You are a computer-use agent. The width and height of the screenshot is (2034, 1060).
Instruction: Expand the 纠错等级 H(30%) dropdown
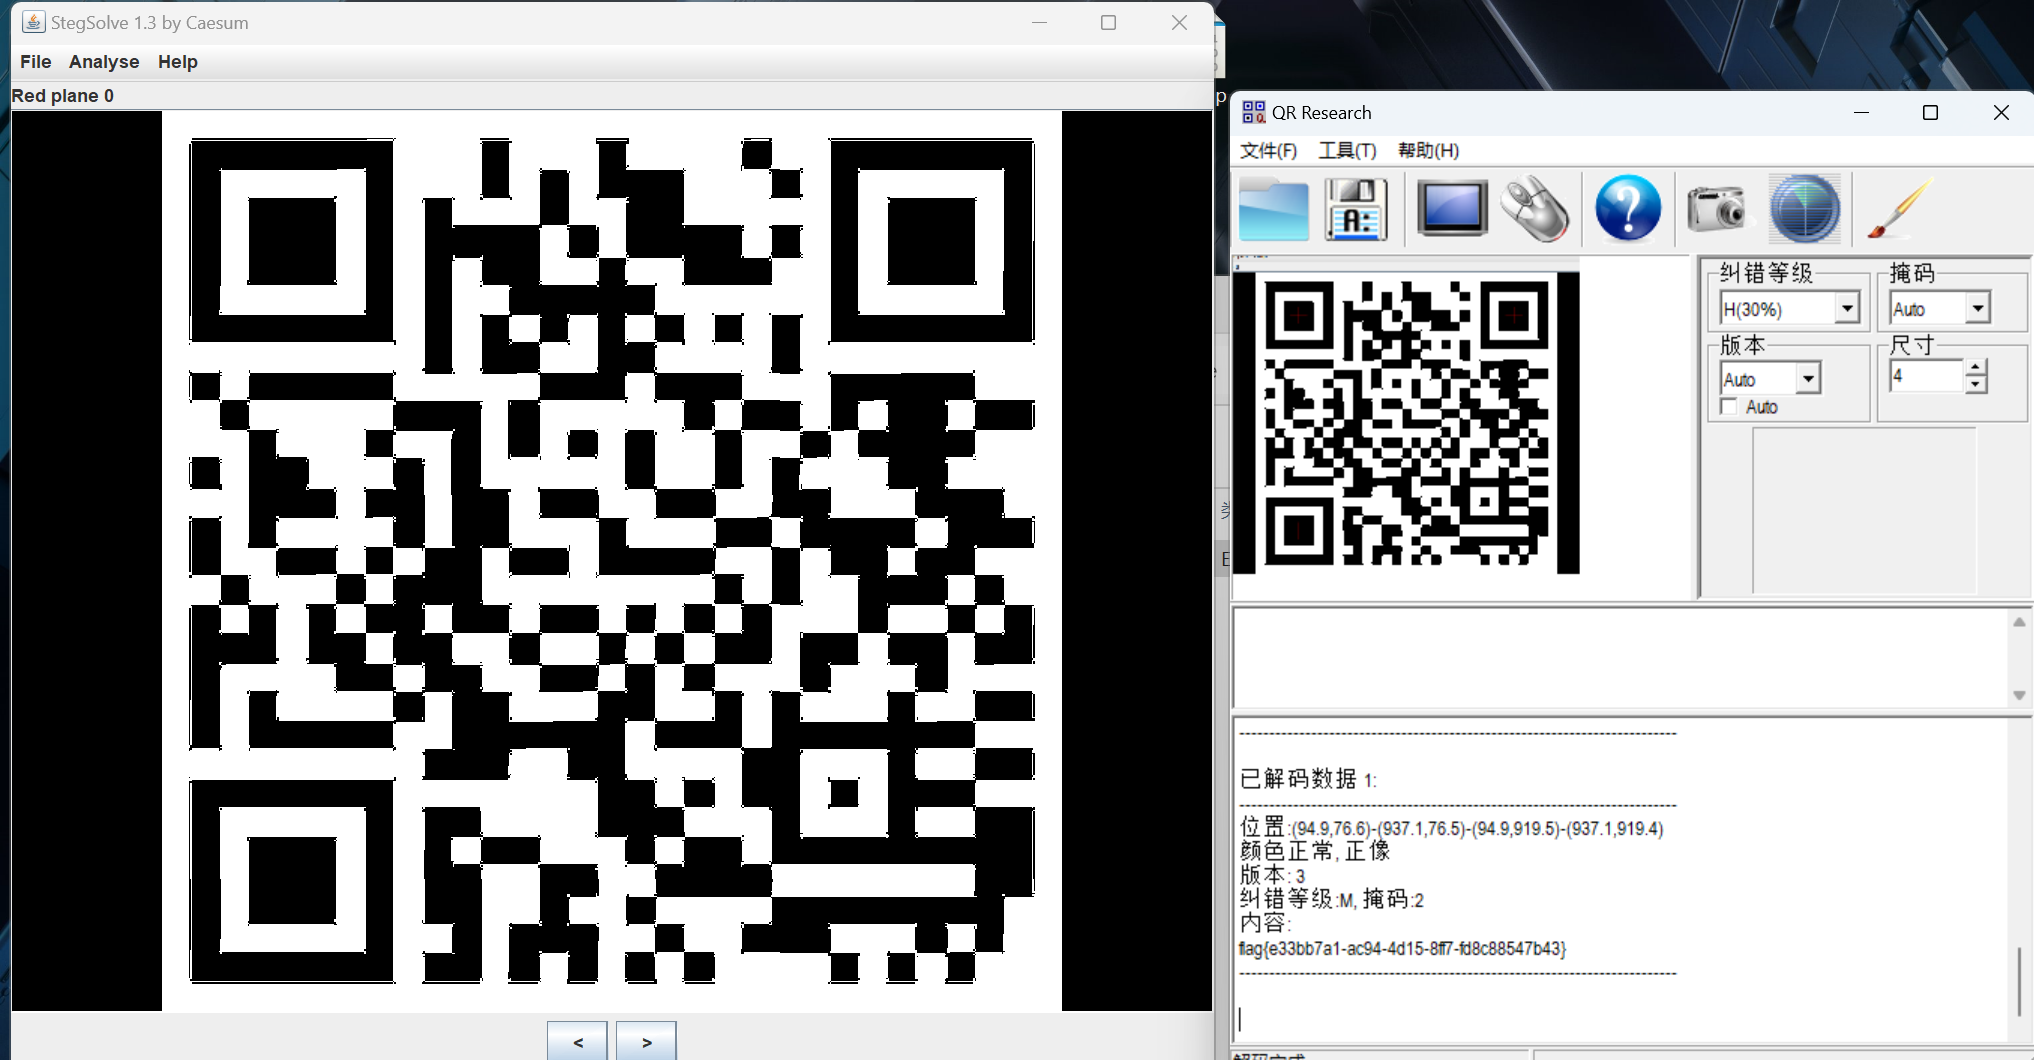pyautogui.click(x=1847, y=309)
